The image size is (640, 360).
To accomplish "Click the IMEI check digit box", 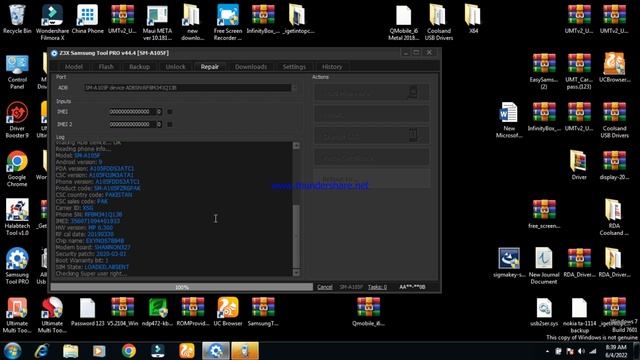I will [159, 111].
